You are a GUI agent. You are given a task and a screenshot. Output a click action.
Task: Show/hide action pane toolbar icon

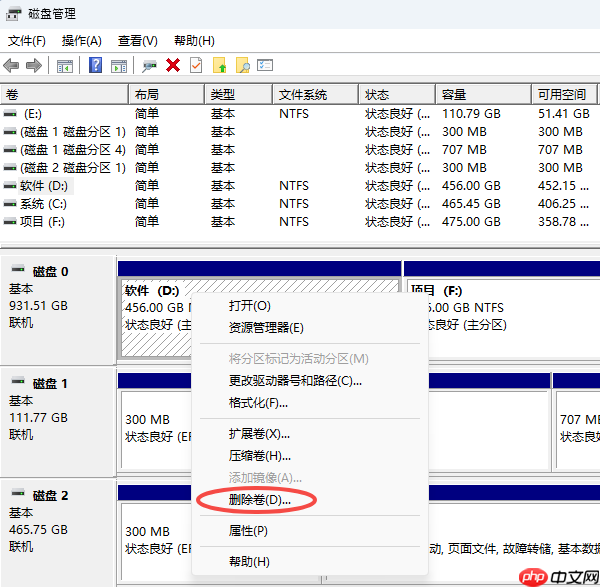click(119, 66)
